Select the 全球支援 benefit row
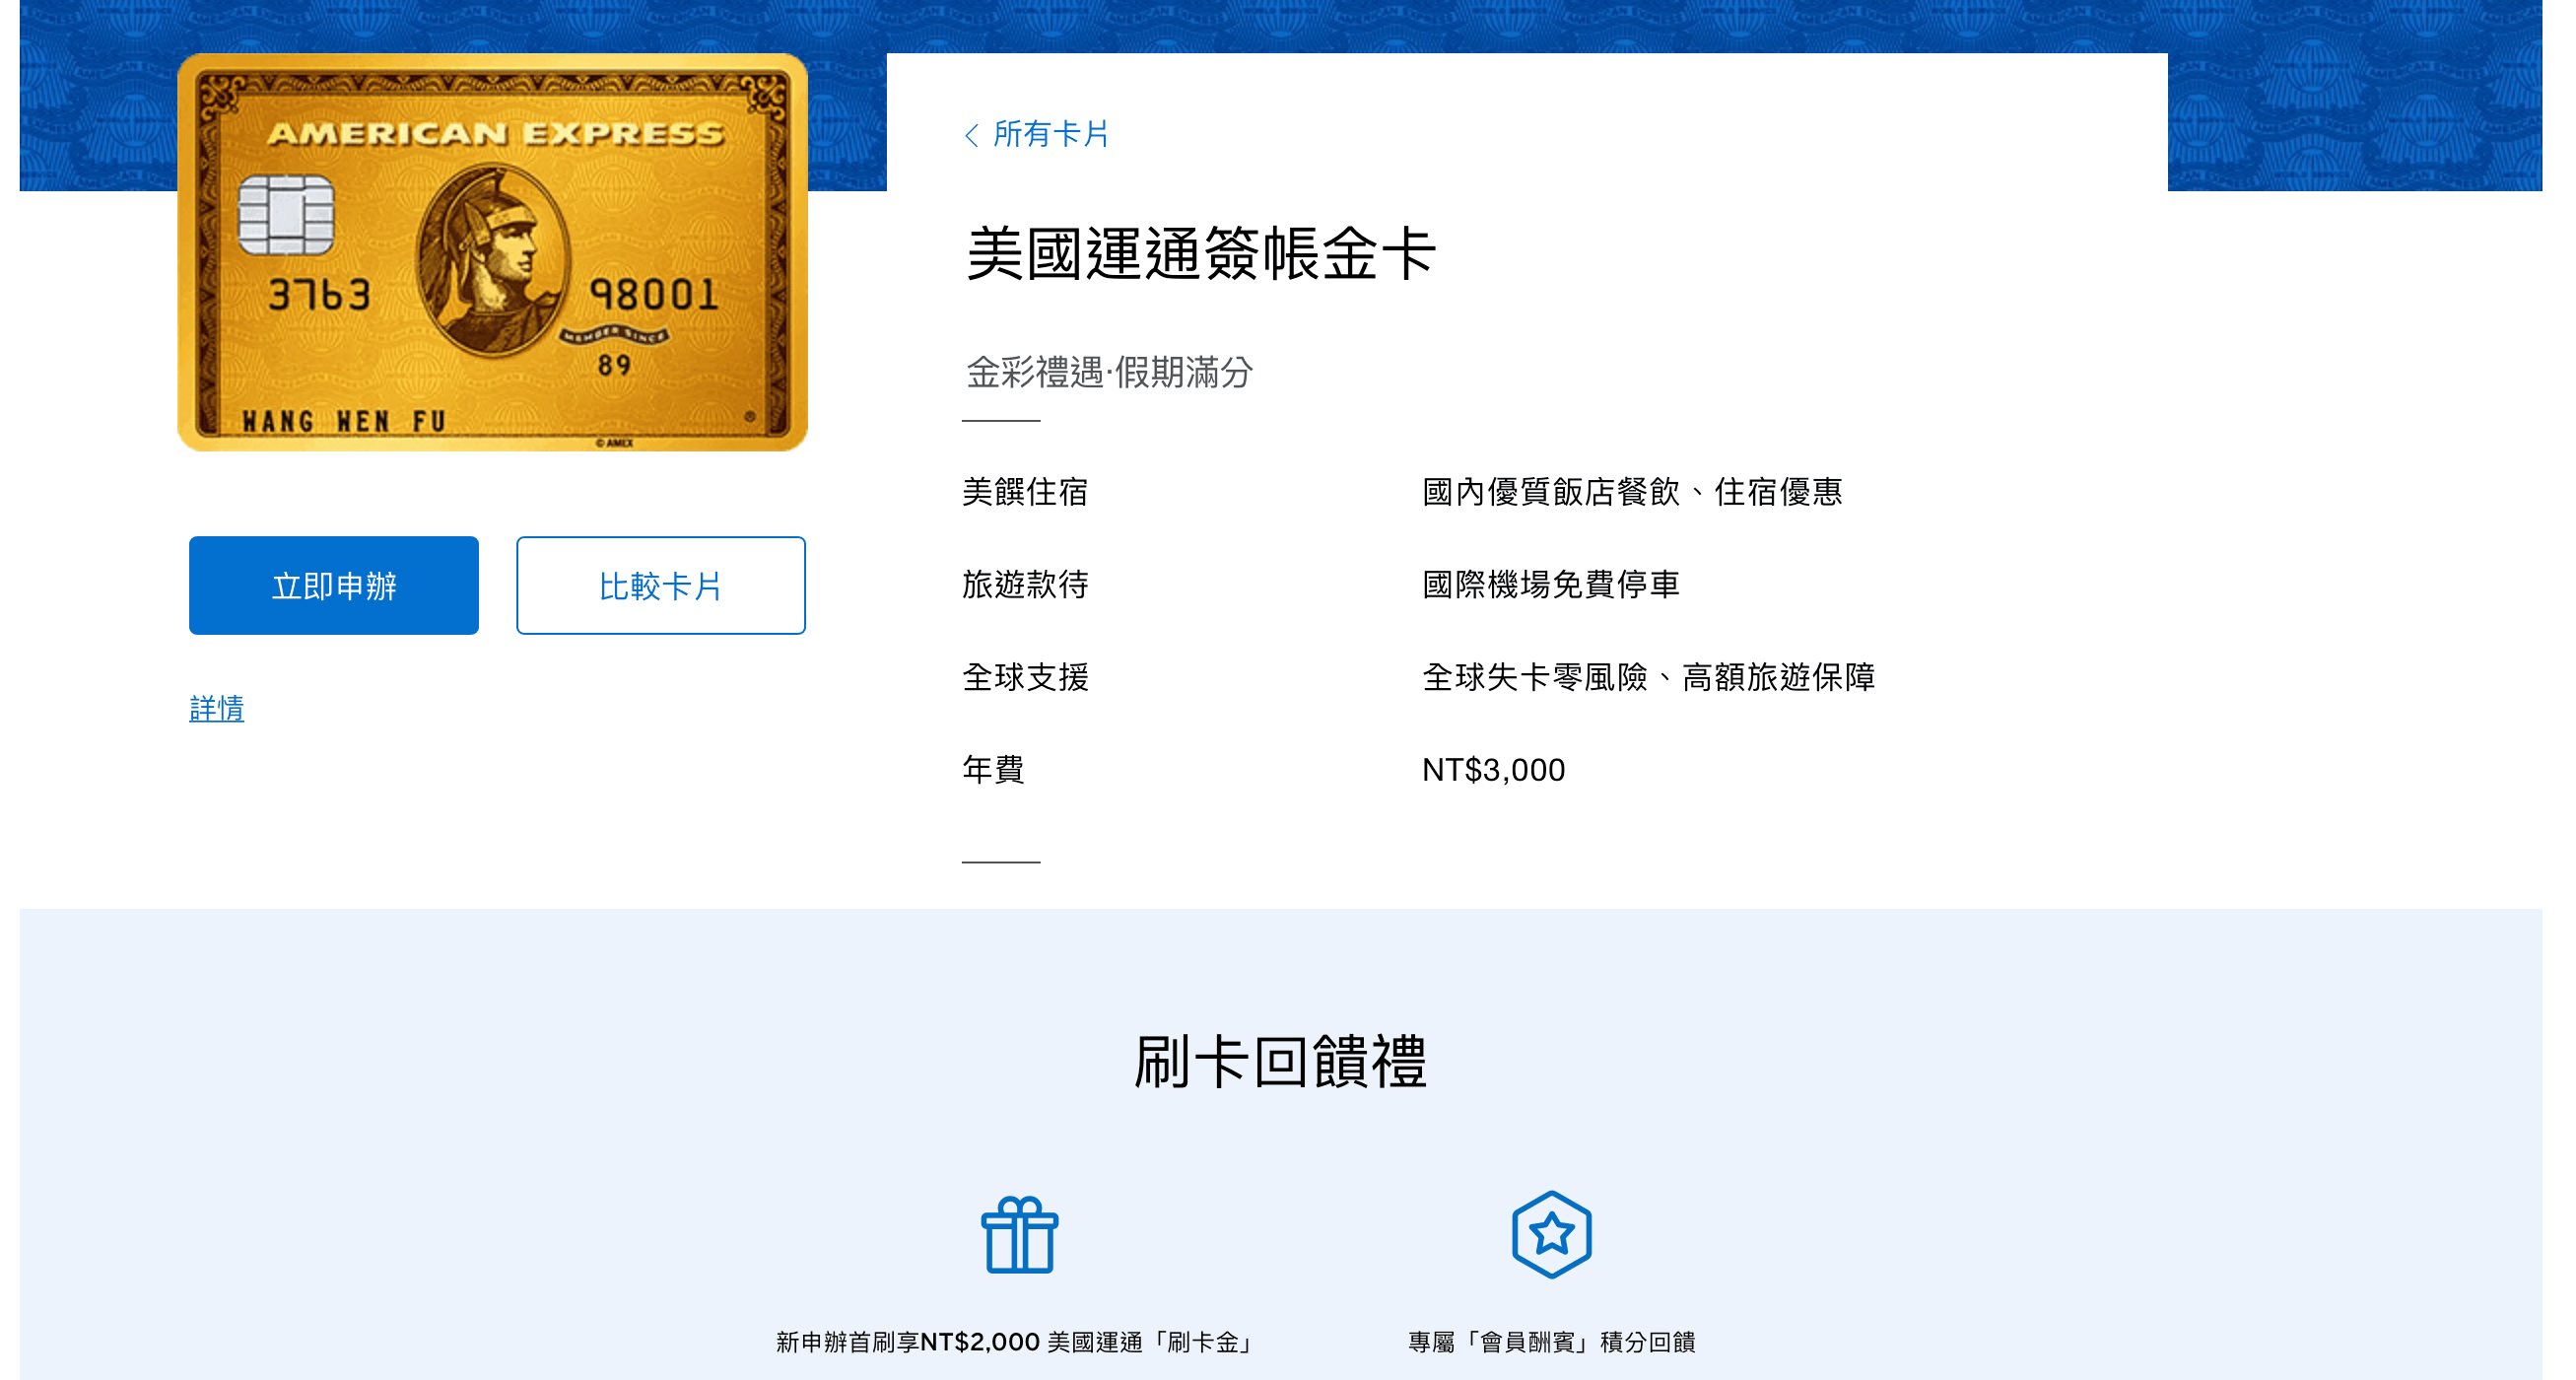 coord(1025,677)
